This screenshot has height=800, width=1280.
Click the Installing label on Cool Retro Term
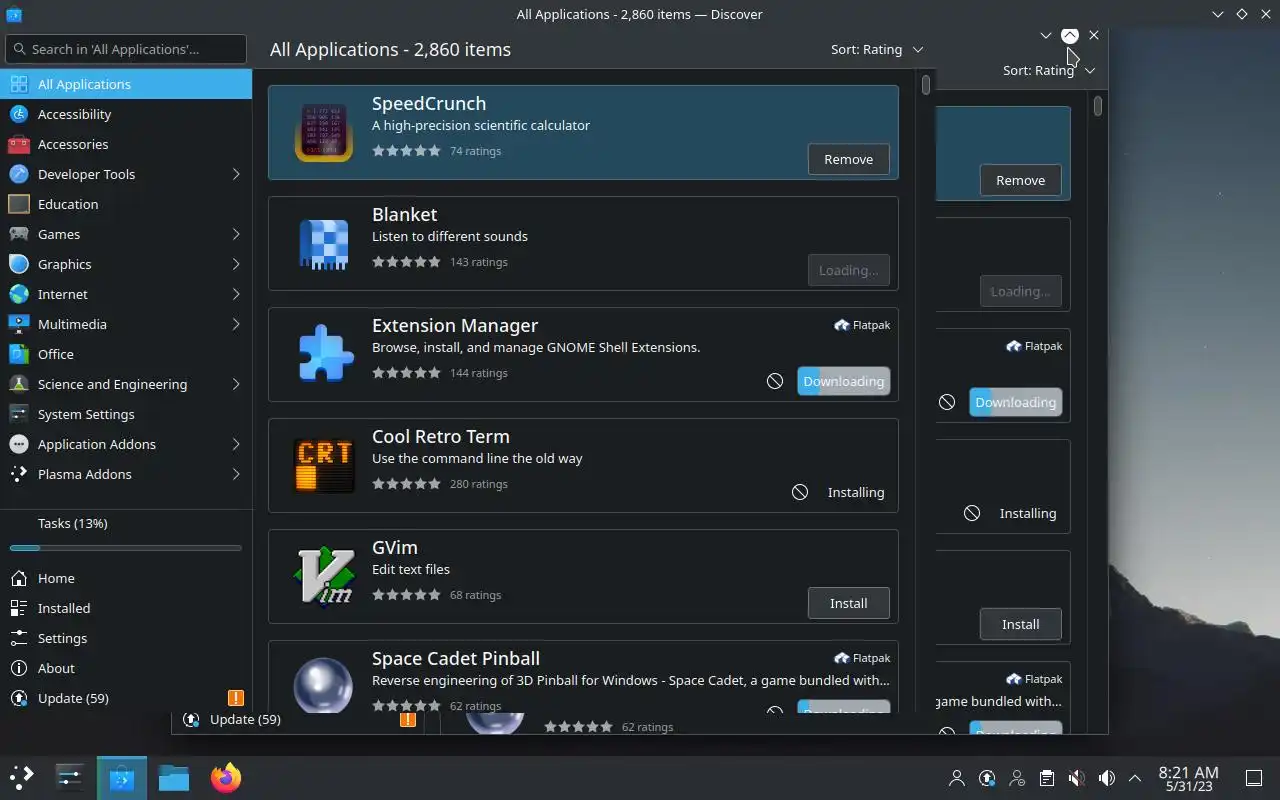[x=856, y=492]
